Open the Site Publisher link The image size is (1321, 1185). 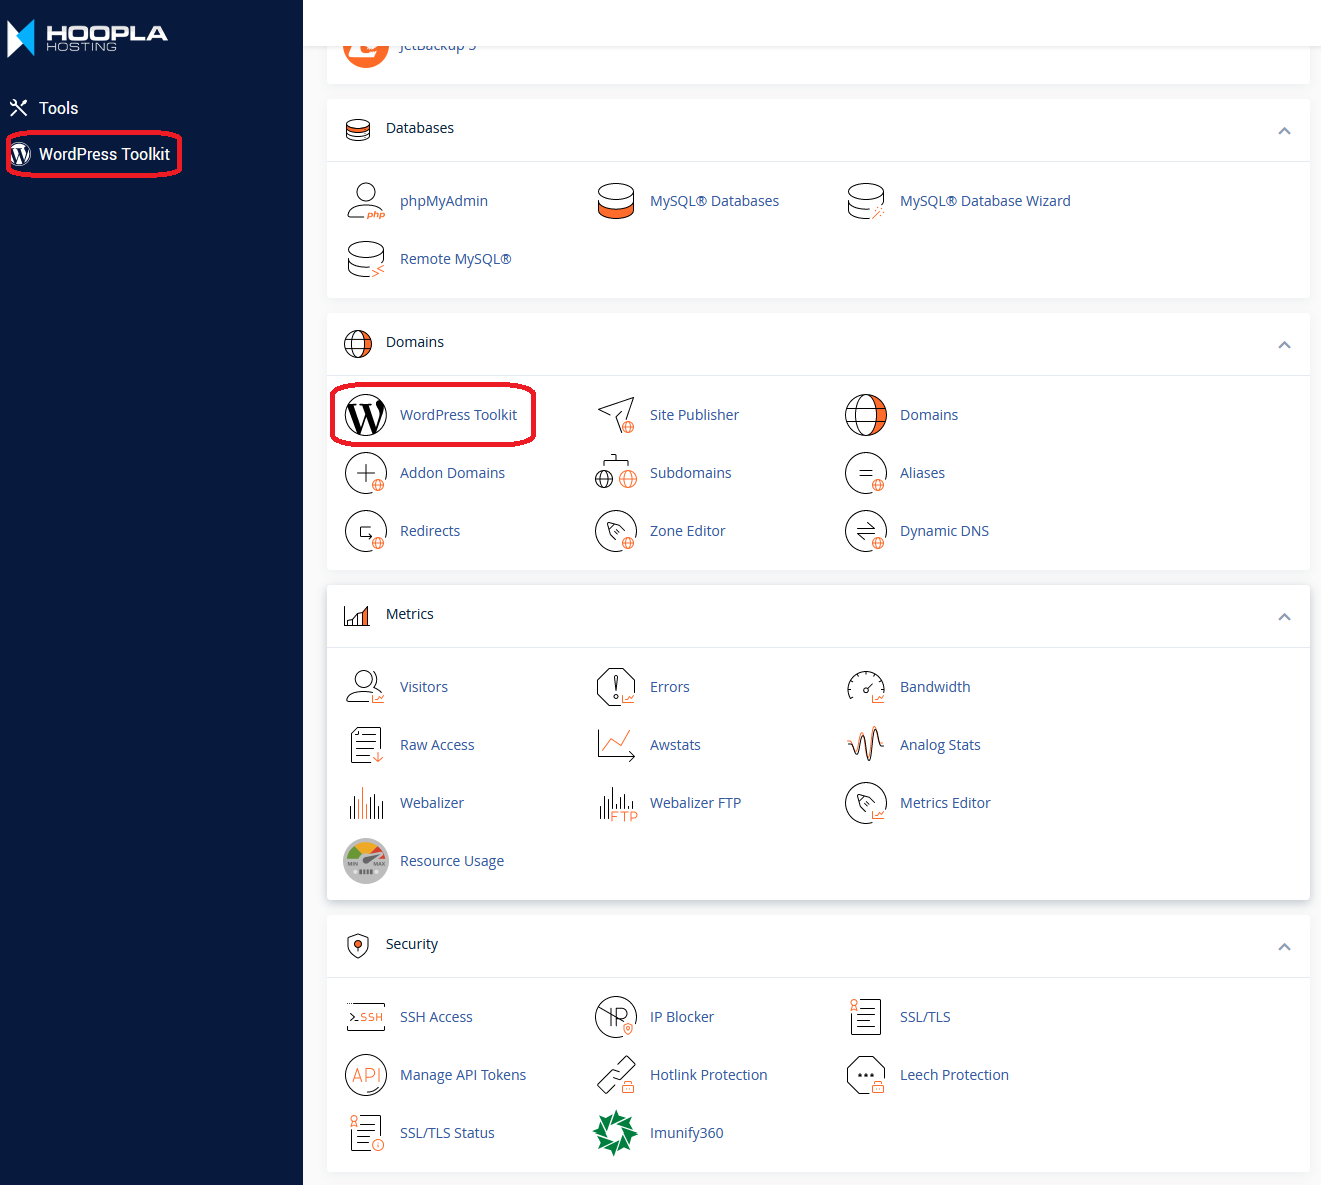694,415
